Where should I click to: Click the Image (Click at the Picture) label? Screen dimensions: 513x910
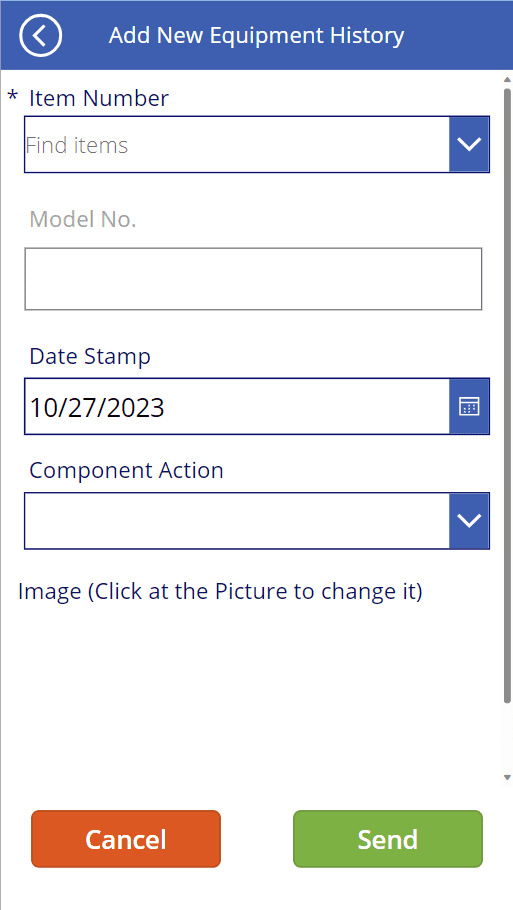(220, 591)
